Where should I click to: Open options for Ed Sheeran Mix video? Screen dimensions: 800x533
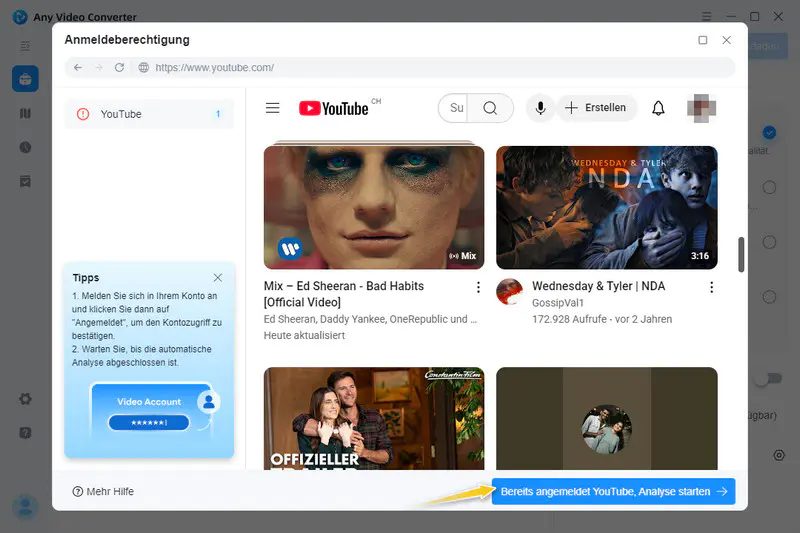[478, 287]
